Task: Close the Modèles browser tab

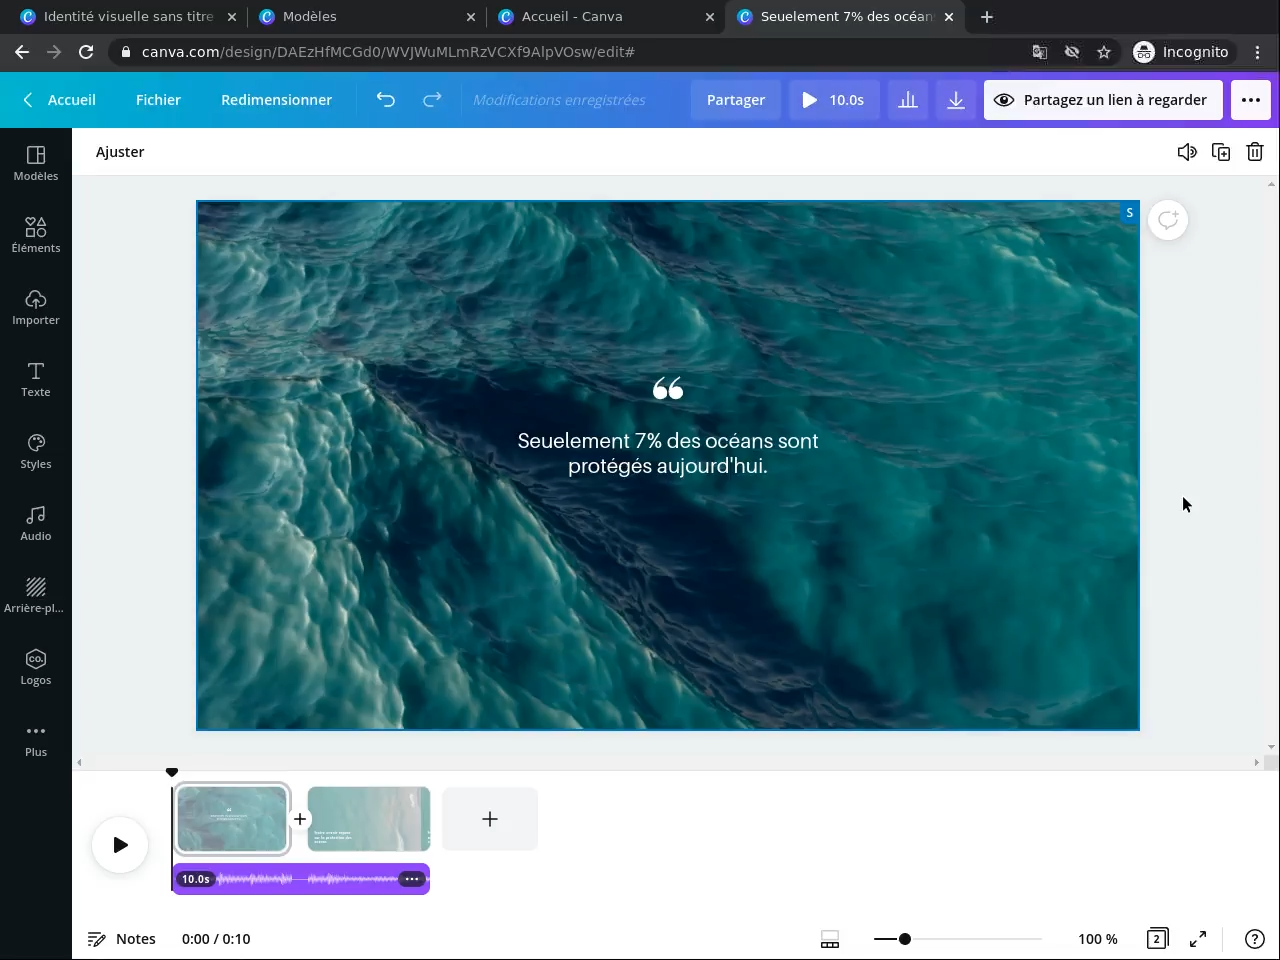Action: coord(470,17)
